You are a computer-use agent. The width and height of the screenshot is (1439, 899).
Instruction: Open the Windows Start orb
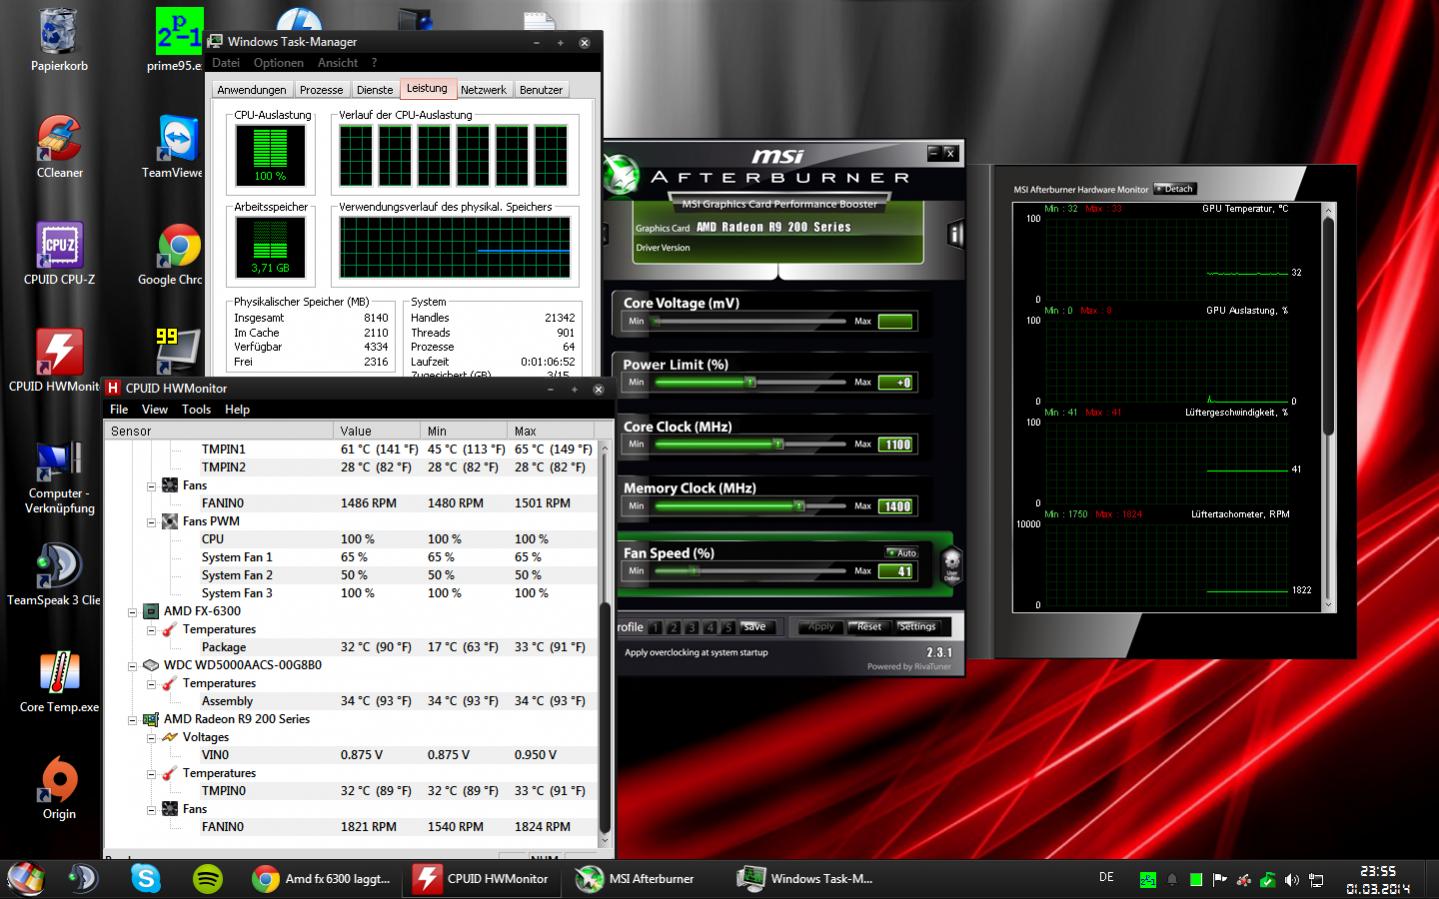click(x=26, y=878)
